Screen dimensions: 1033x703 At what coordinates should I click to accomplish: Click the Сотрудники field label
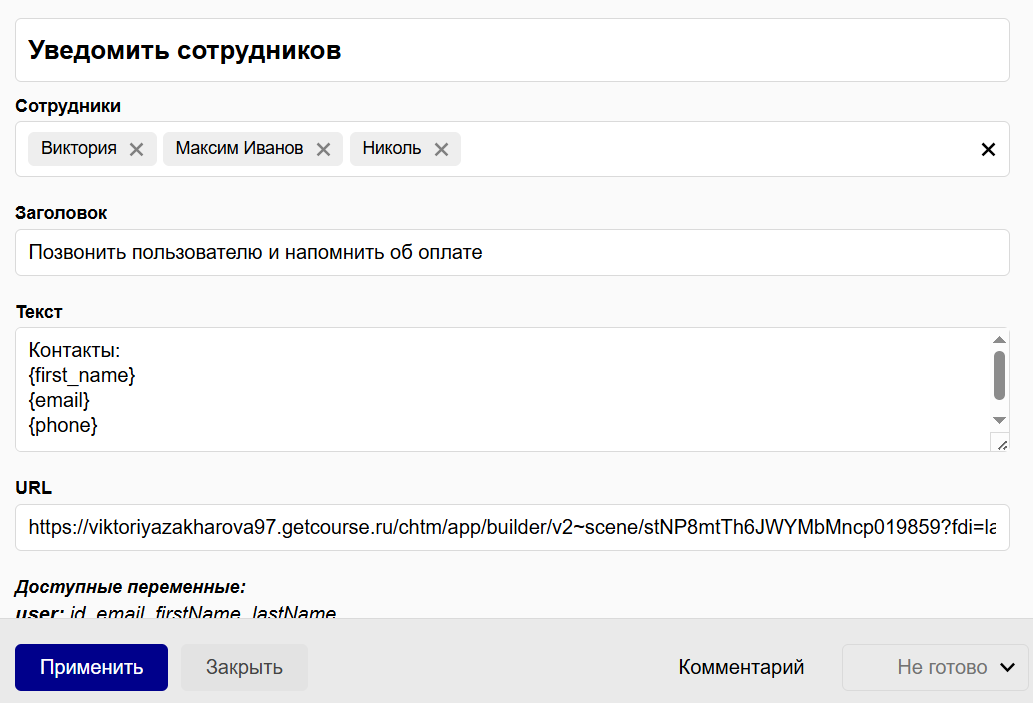point(68,106)
